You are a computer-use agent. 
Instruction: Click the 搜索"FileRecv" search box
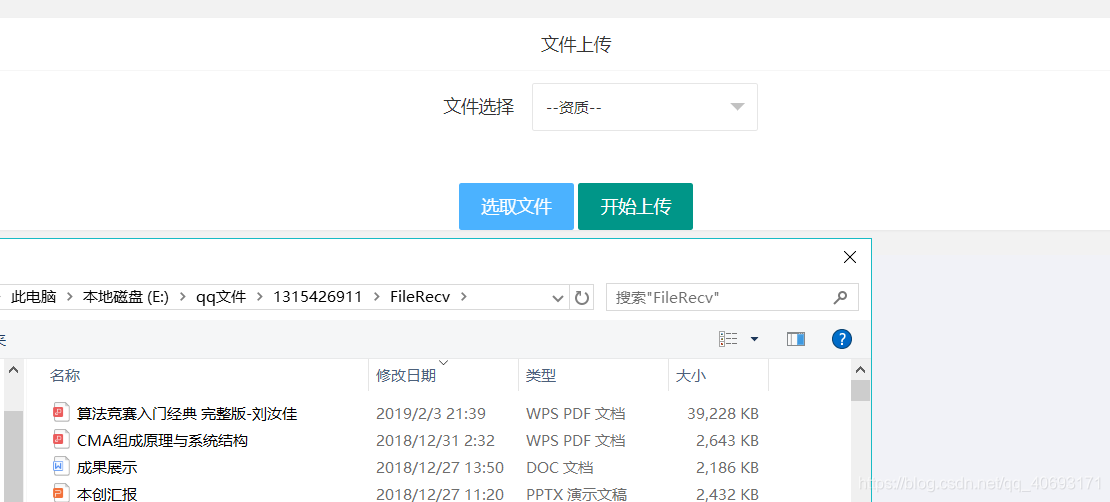pyautogui.click(x=732, y=297)
